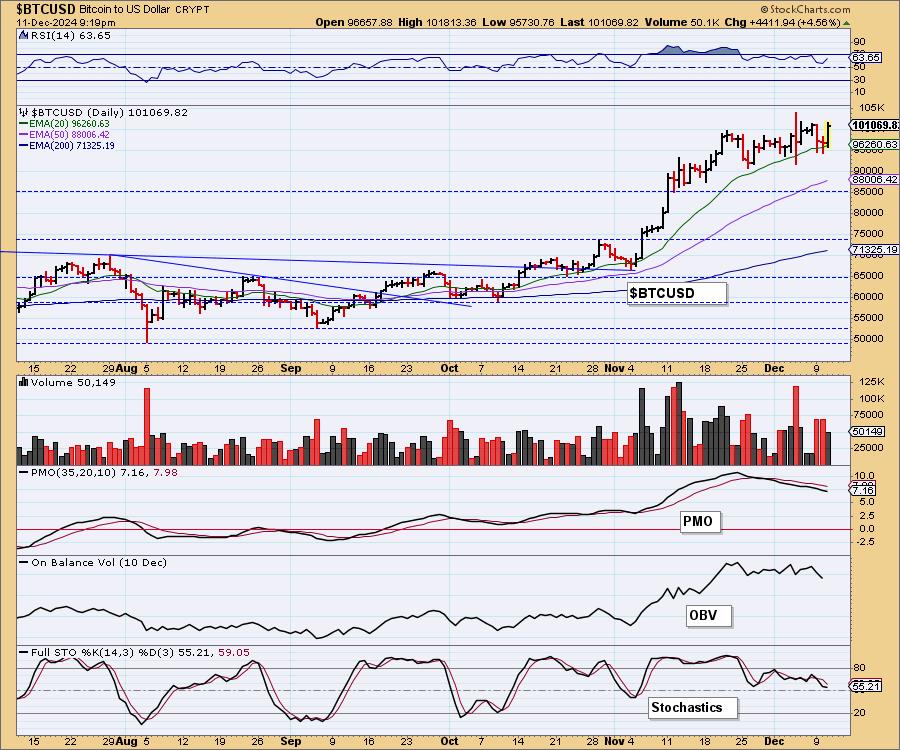900x750 pixels.
Task: Click the RSI indicator icon beside RSI(14)
Action: click(x=23, y=35)
